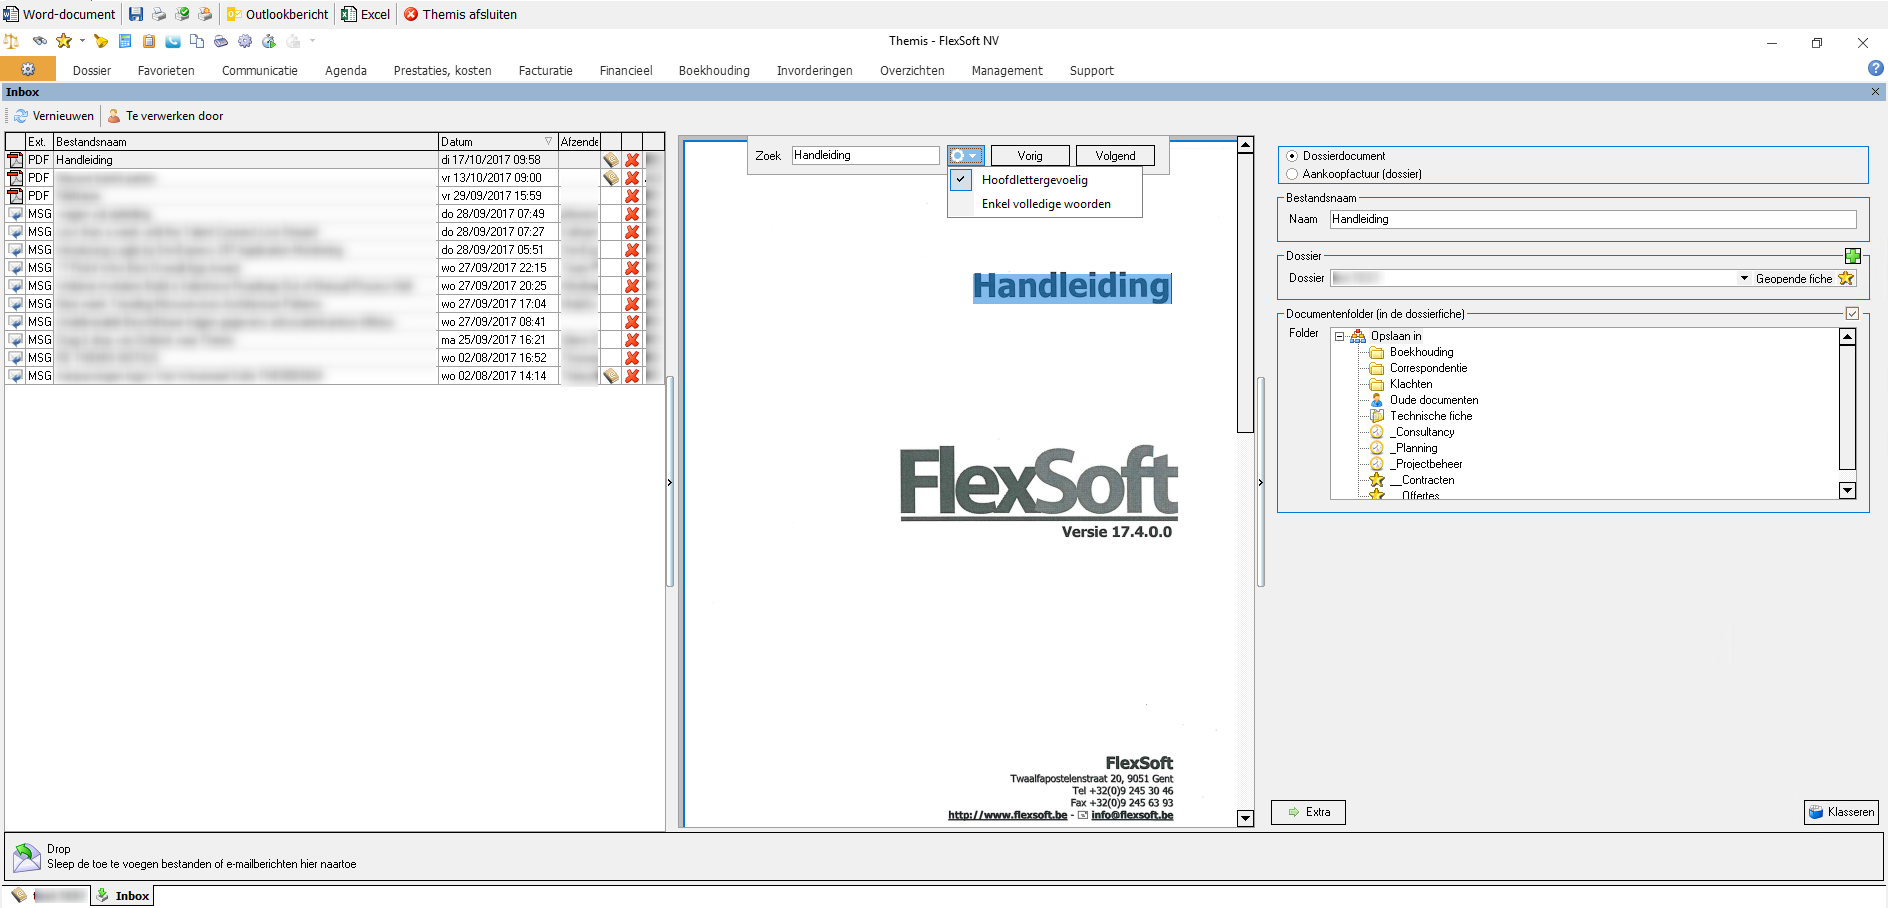Click Themis afsluiten to exit
1888x908 pixels.
[x=460, y=14]
